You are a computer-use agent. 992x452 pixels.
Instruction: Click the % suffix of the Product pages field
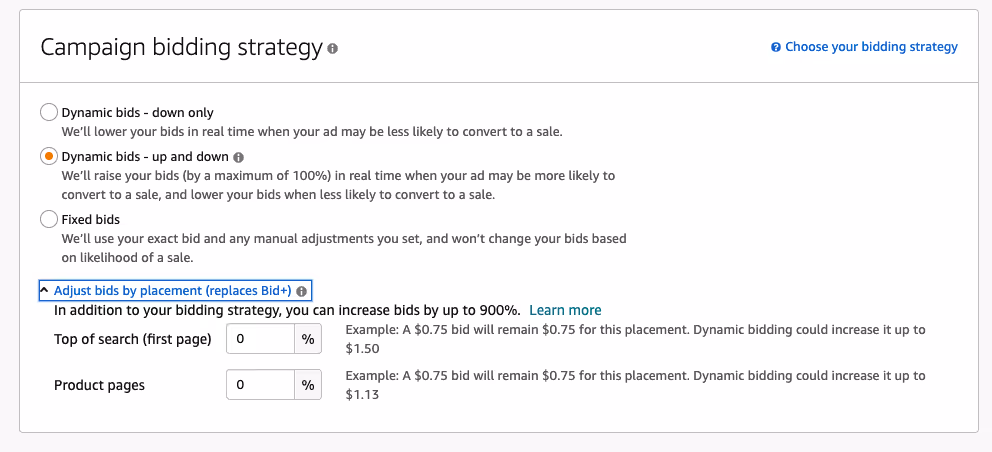point(308,385)
